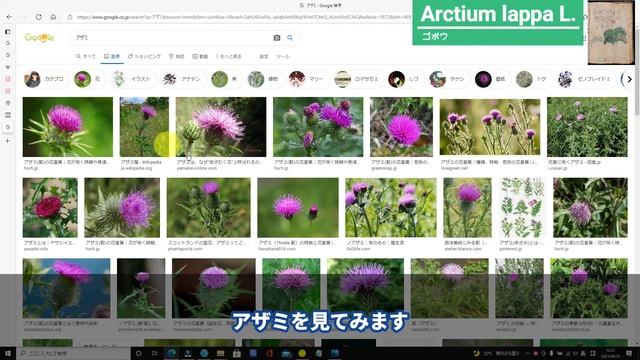Add a new tab with sidebar plus icon
The height and width of the screenshot is (360, 640).
coord(7,140)
